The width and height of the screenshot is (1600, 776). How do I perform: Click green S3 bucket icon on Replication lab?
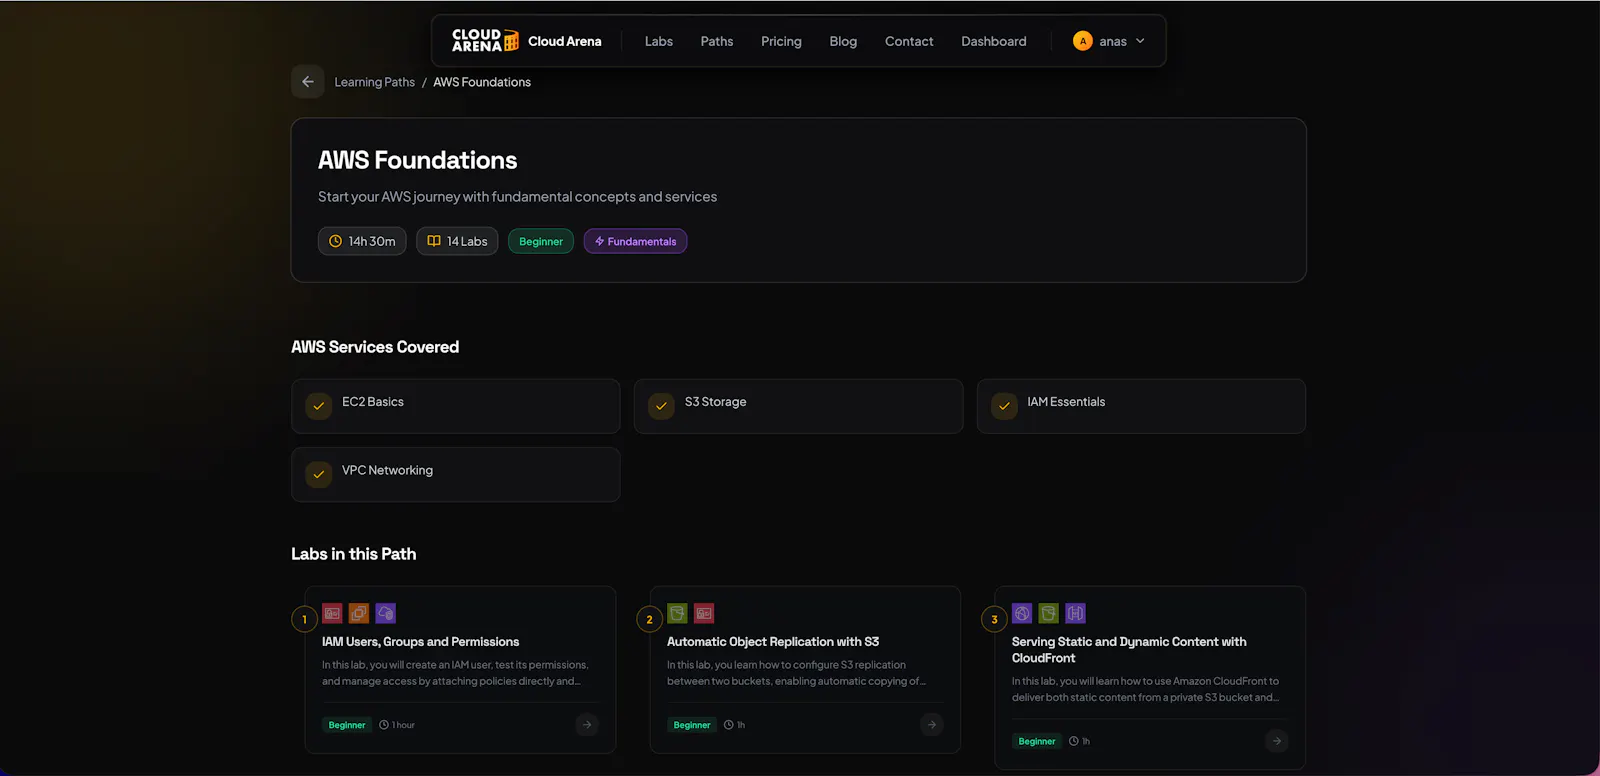[x=677, y=613]
